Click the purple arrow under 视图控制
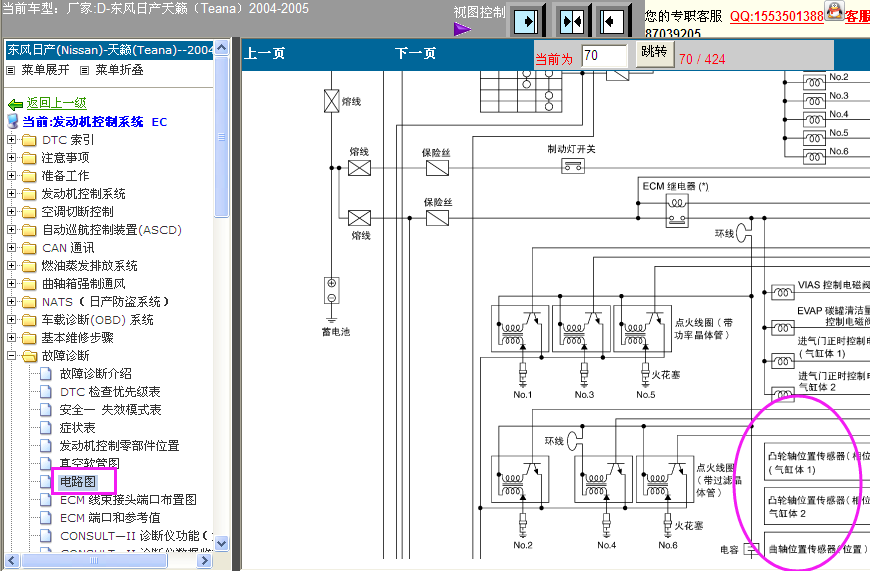The image size is (870, 571). (x=462, y=29)
